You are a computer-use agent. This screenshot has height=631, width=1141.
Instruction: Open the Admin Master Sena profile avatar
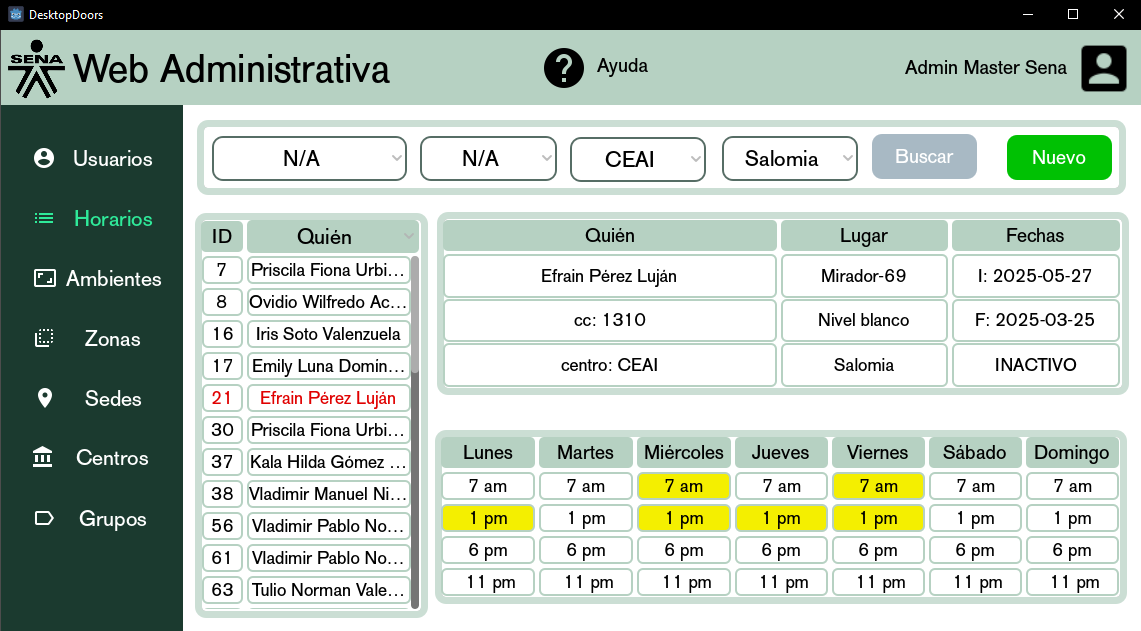click(1103, 68)
